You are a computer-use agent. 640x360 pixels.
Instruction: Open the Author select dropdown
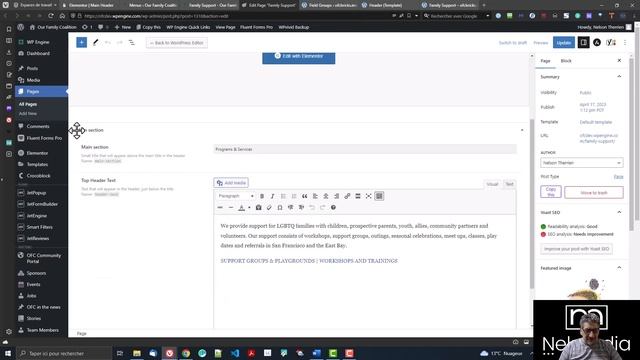point(582,163)
